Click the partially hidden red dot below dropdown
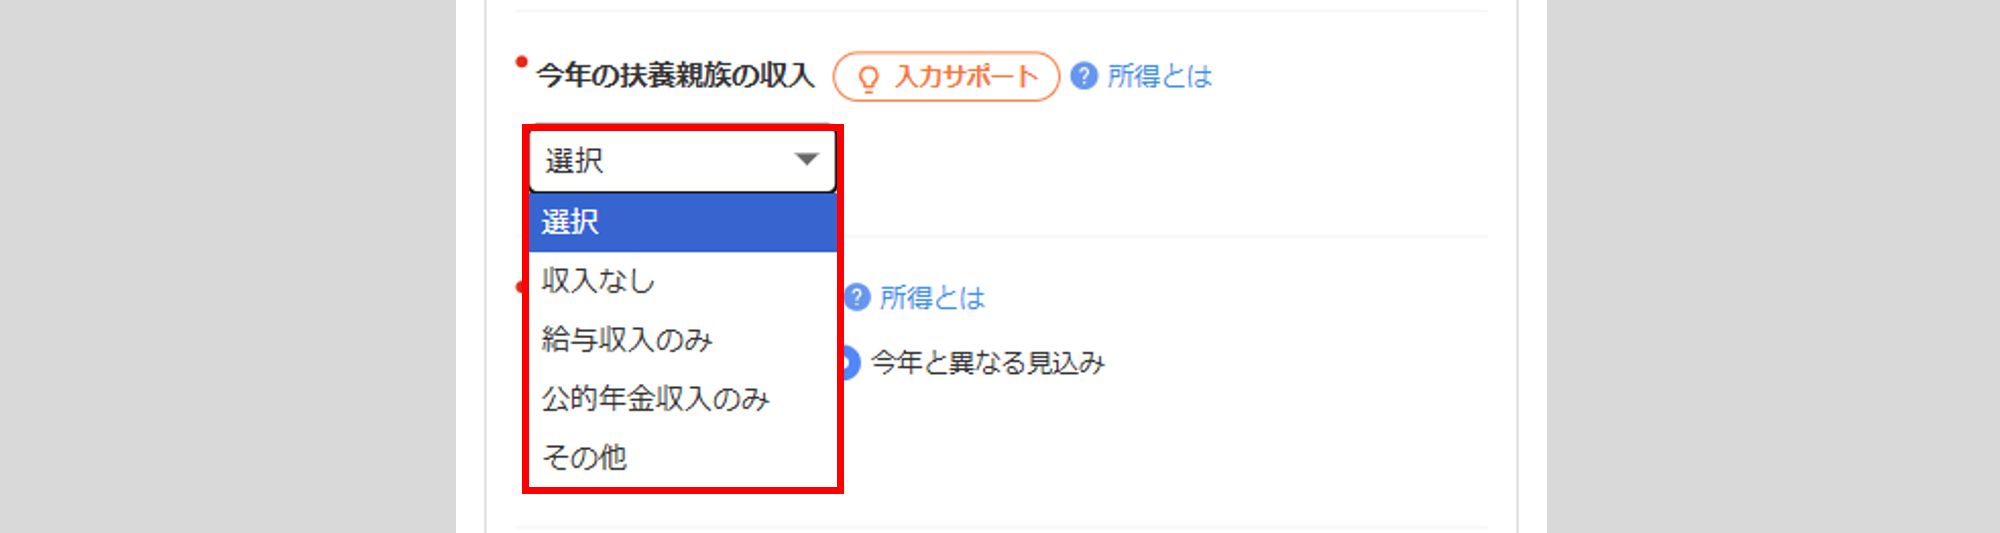This screenshot has height=533, width=2000. coord(520,287)
